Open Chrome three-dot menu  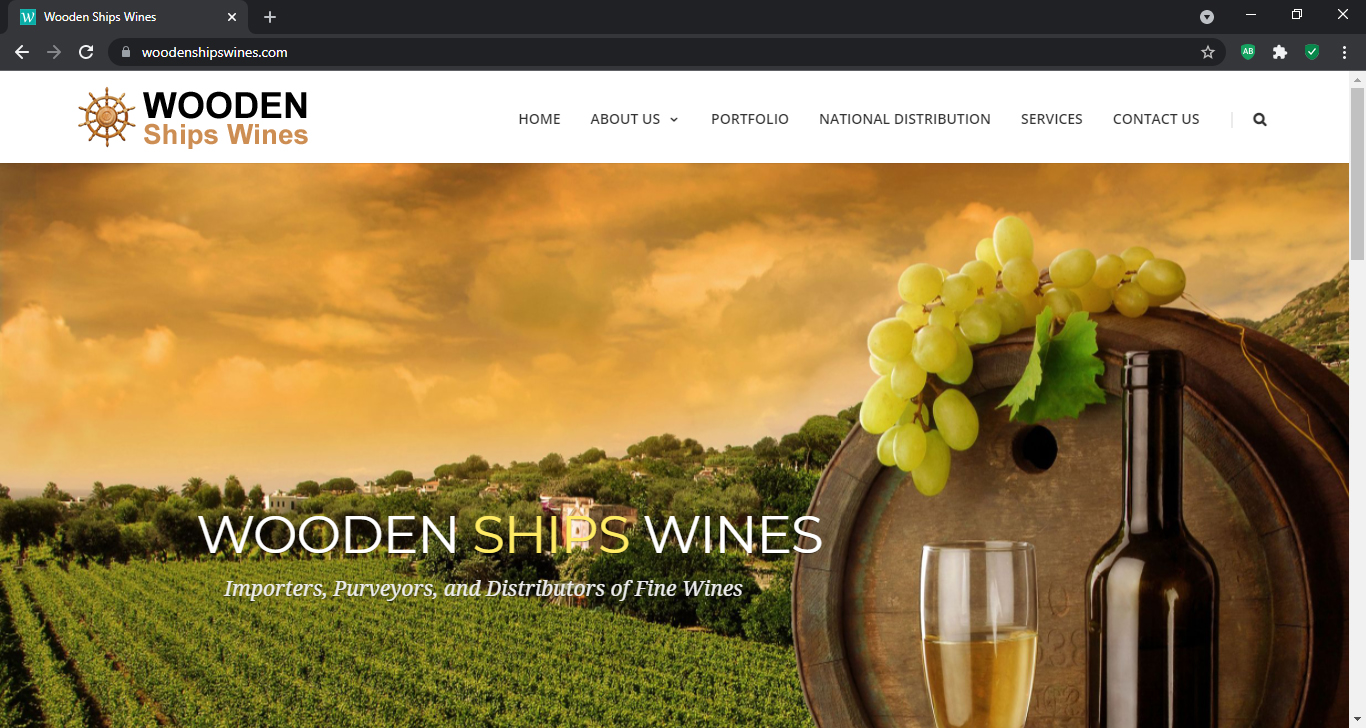point(1344,52)
